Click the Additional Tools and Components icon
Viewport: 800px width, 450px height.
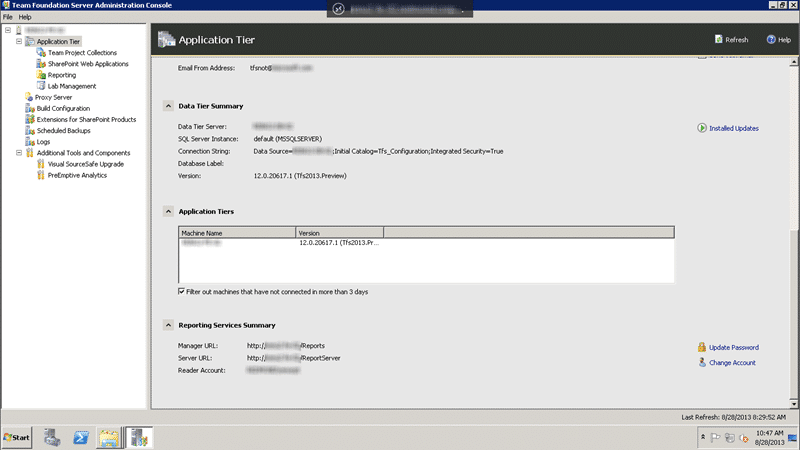[30, 153]
